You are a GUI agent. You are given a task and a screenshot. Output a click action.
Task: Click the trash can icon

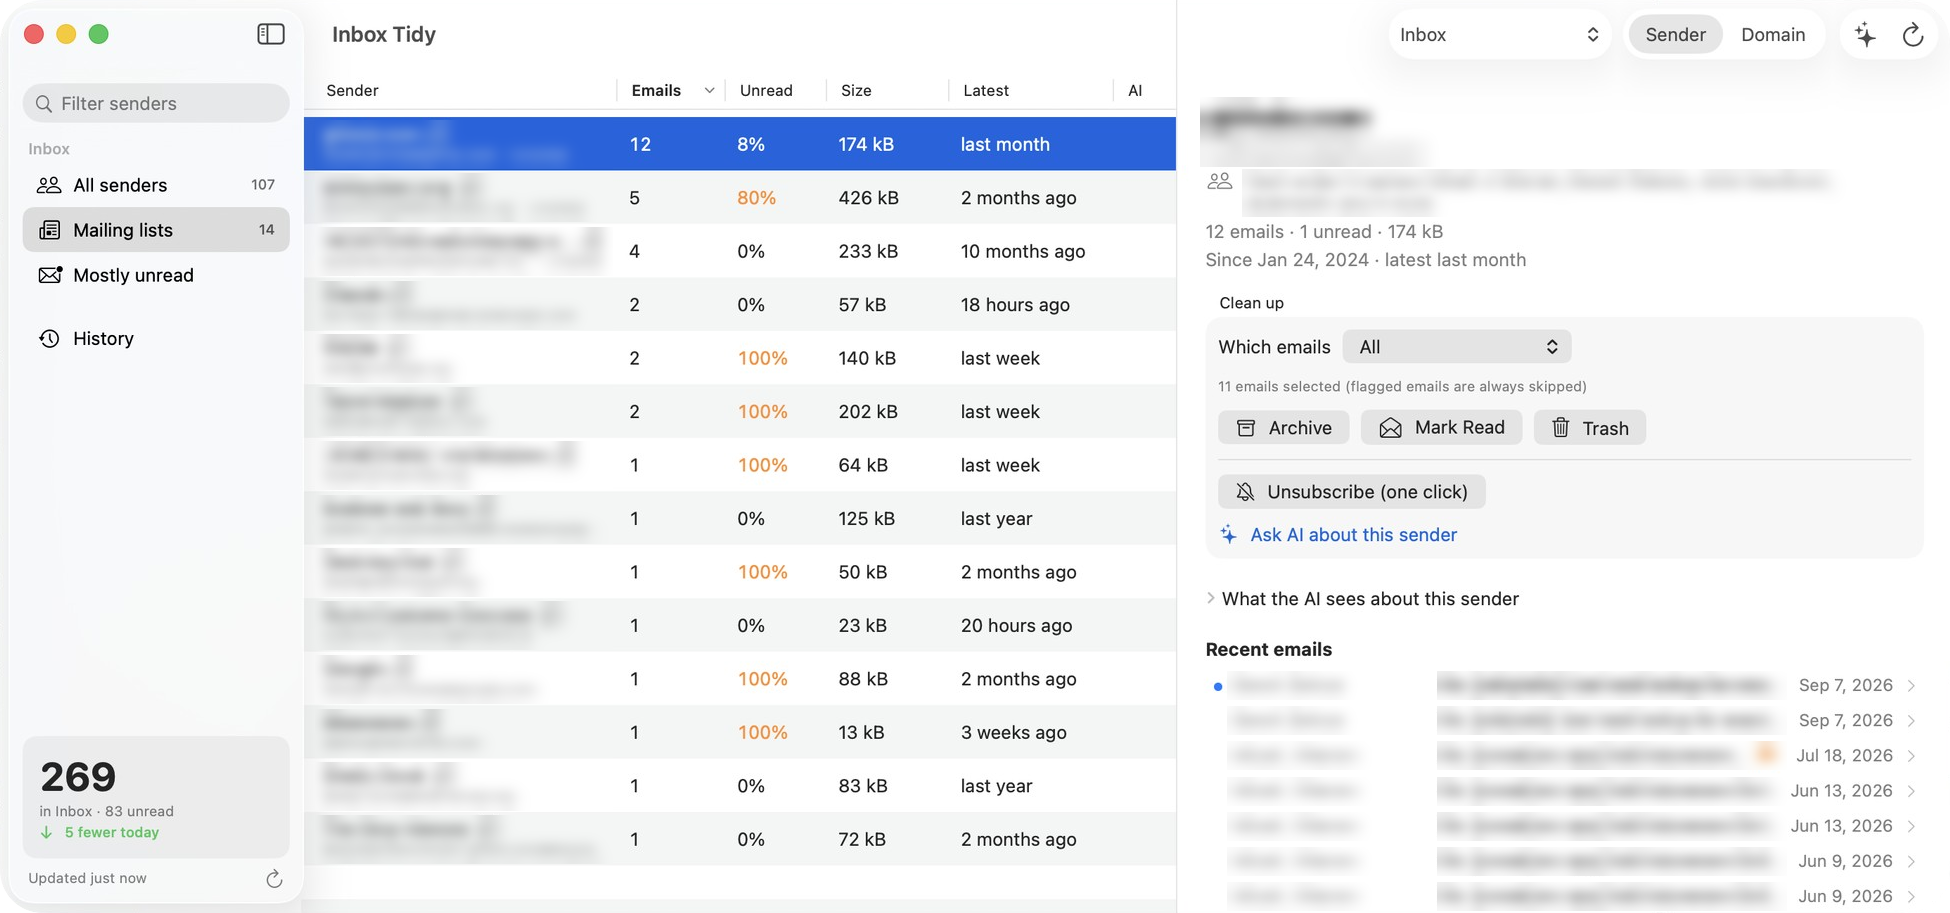(1560, 428)
